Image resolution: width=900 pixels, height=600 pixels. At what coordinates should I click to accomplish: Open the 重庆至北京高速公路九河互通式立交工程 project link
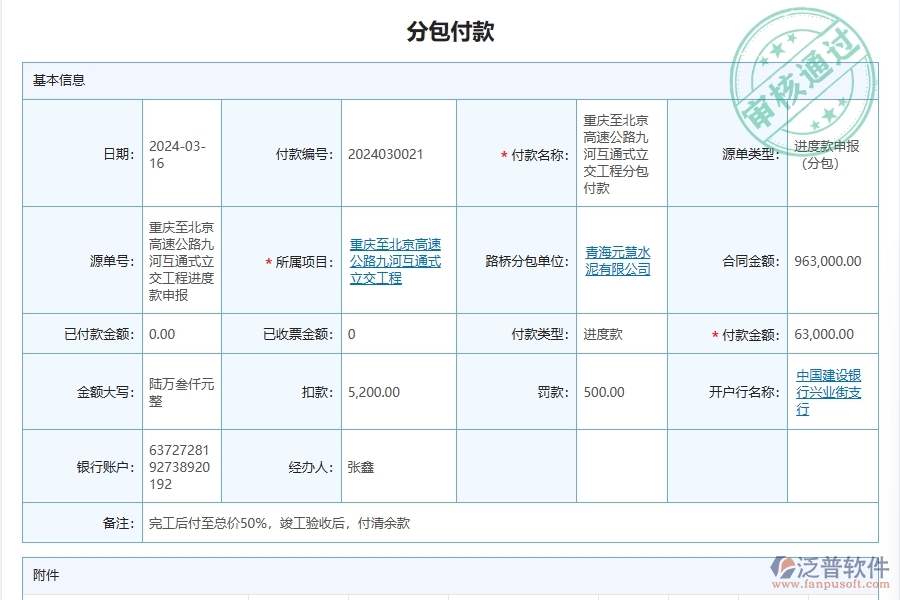click(394, 260)
